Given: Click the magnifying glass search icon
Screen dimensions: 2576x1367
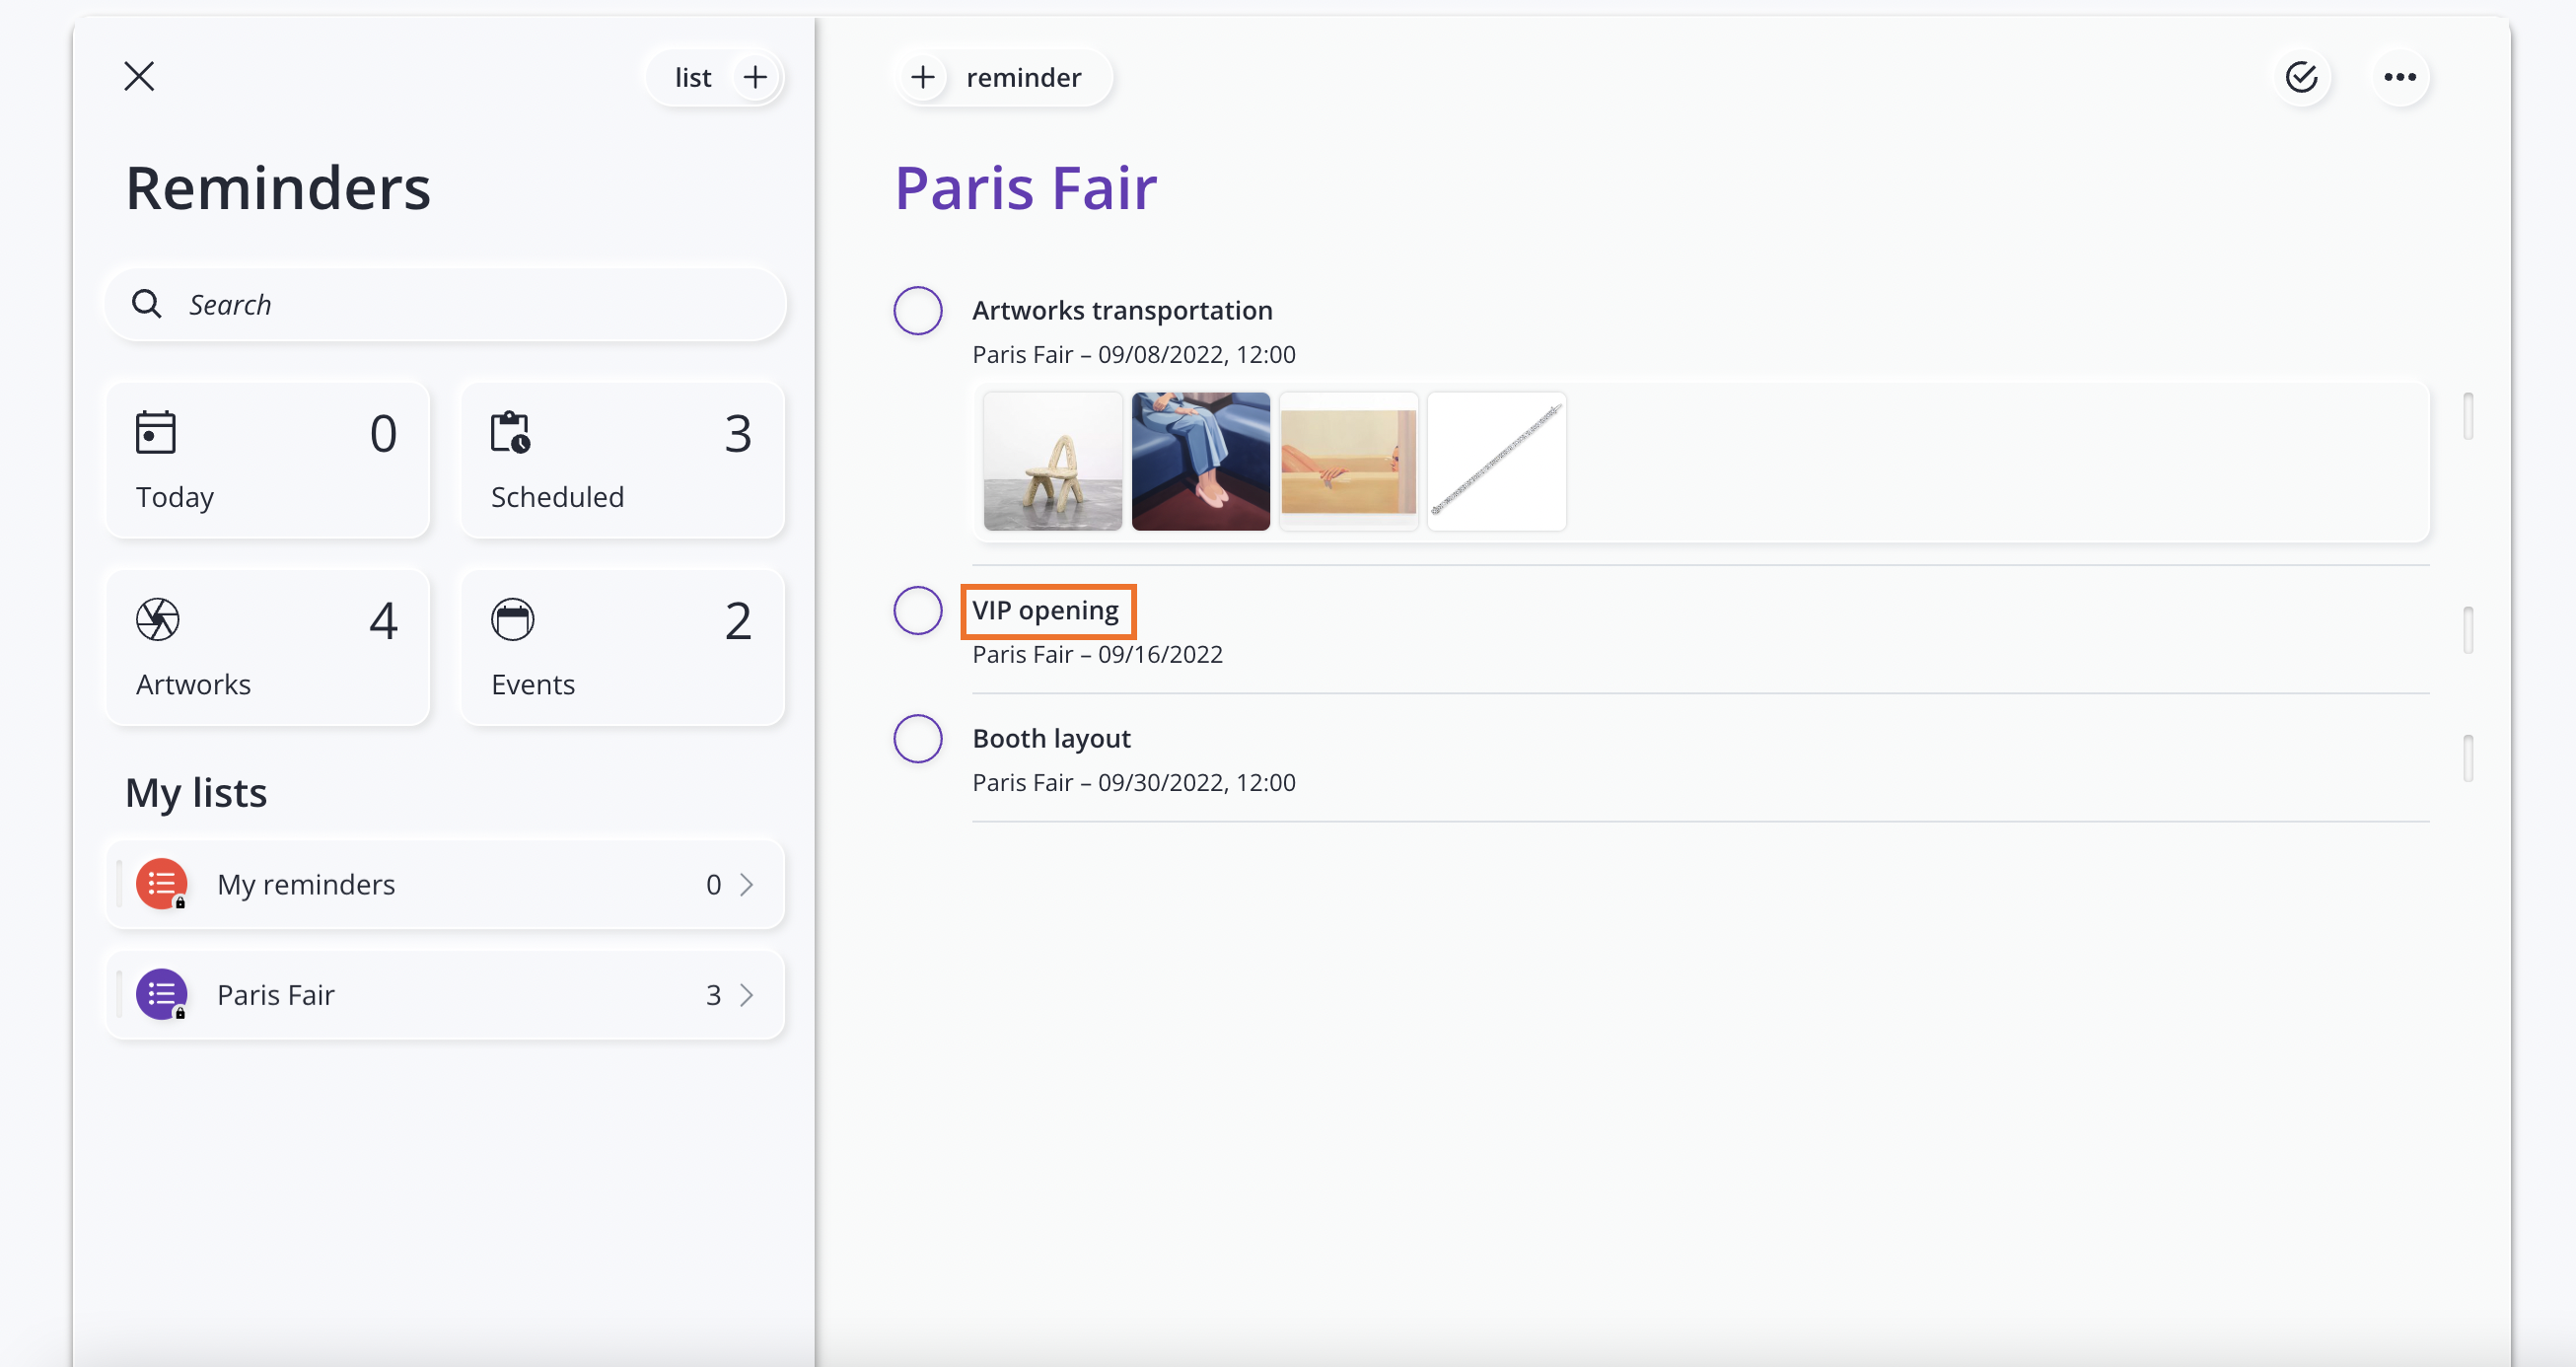Looking at the screenshot, I should point(147,304).
